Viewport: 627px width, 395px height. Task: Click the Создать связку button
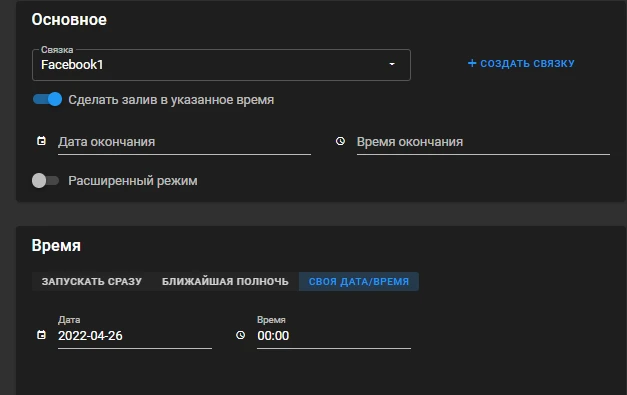pyautogui.click(x=521, y=63)
